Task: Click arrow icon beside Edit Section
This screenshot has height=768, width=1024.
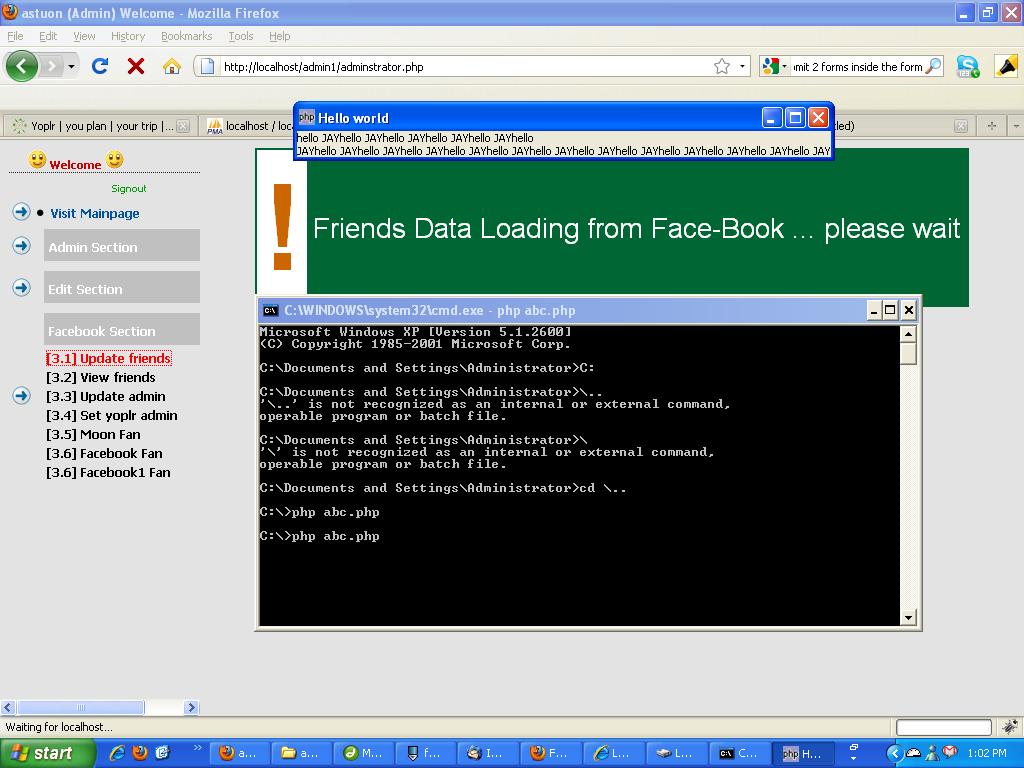Action: tap(22, 287)
